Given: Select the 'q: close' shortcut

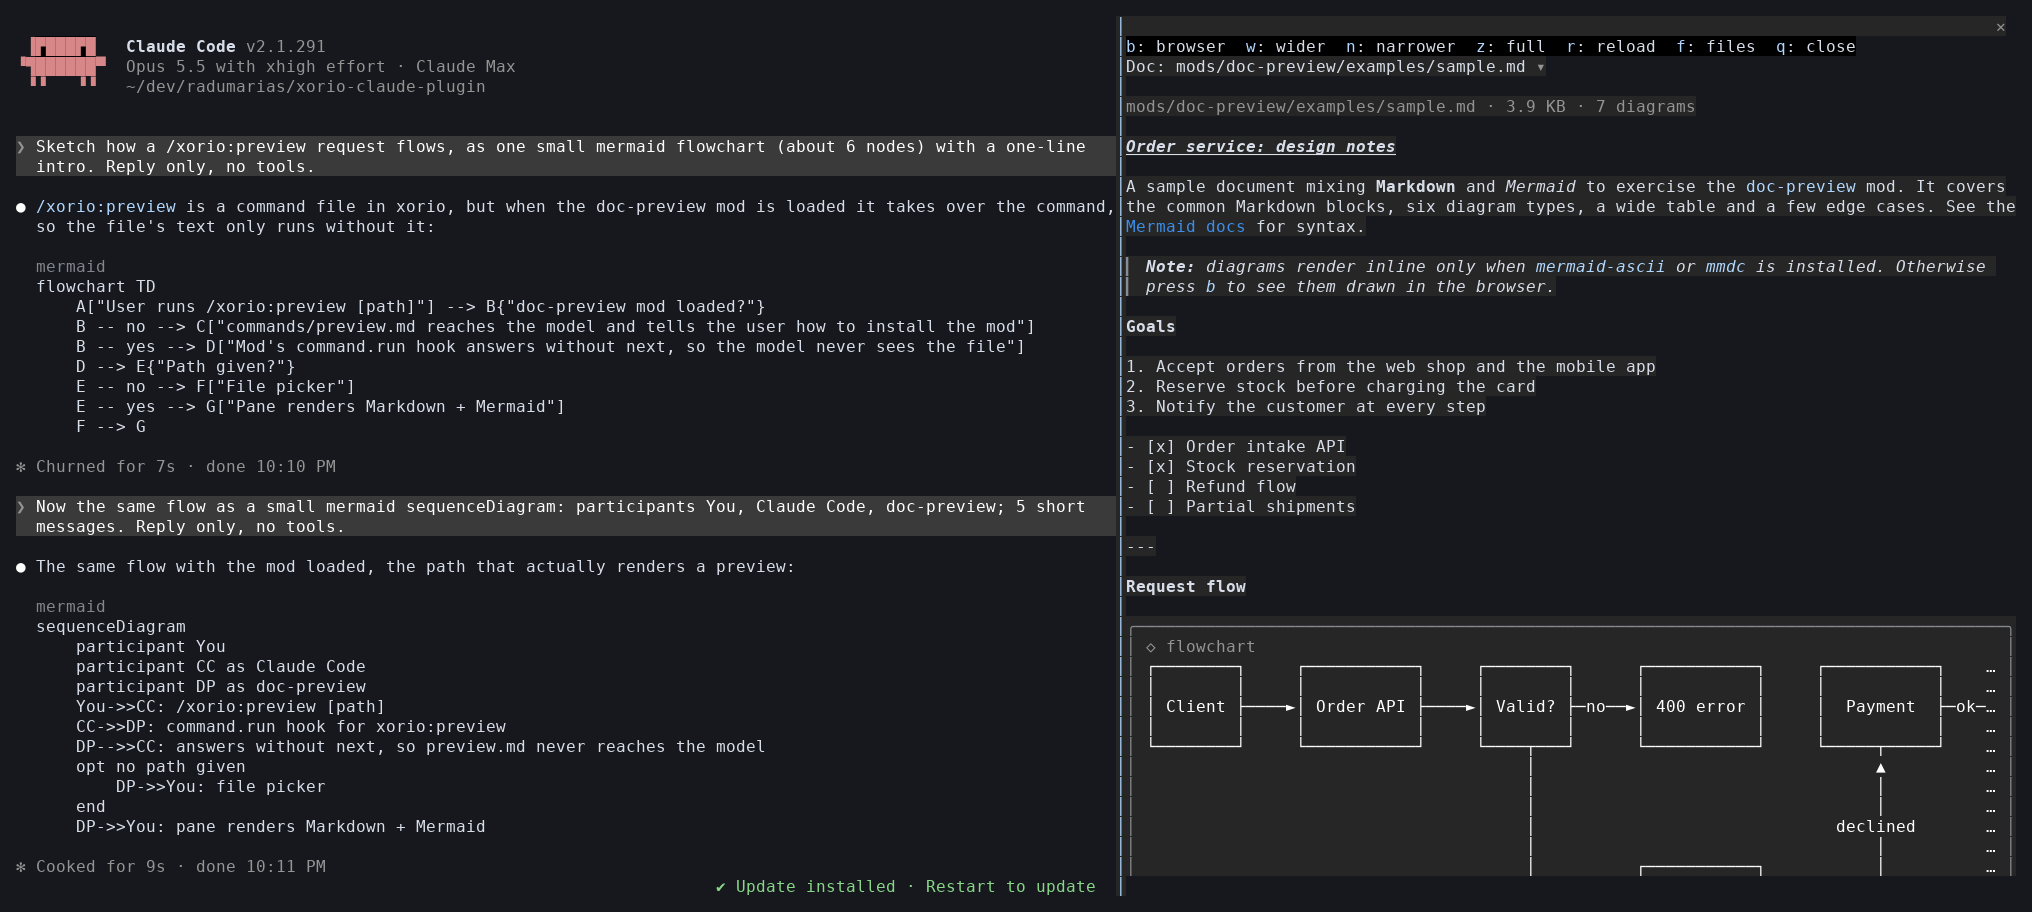Looking at the screenshot, I should [1815, 47].
